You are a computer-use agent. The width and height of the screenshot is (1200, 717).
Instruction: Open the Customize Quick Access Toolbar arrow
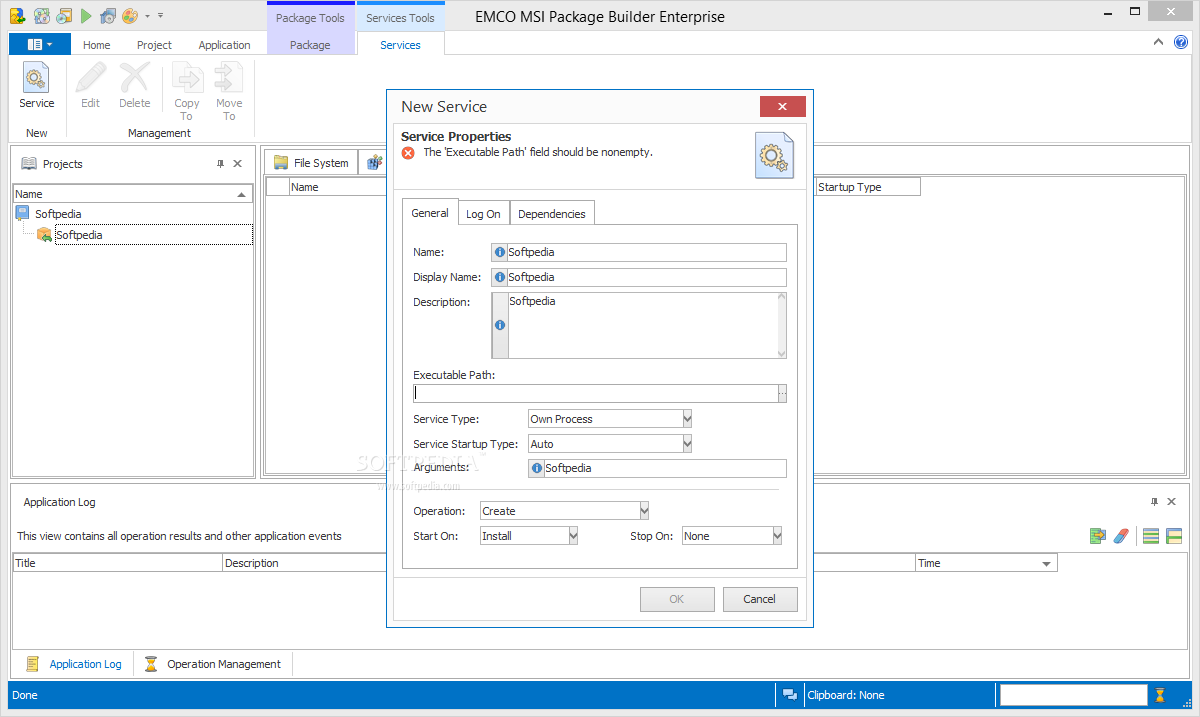[161, 16]
